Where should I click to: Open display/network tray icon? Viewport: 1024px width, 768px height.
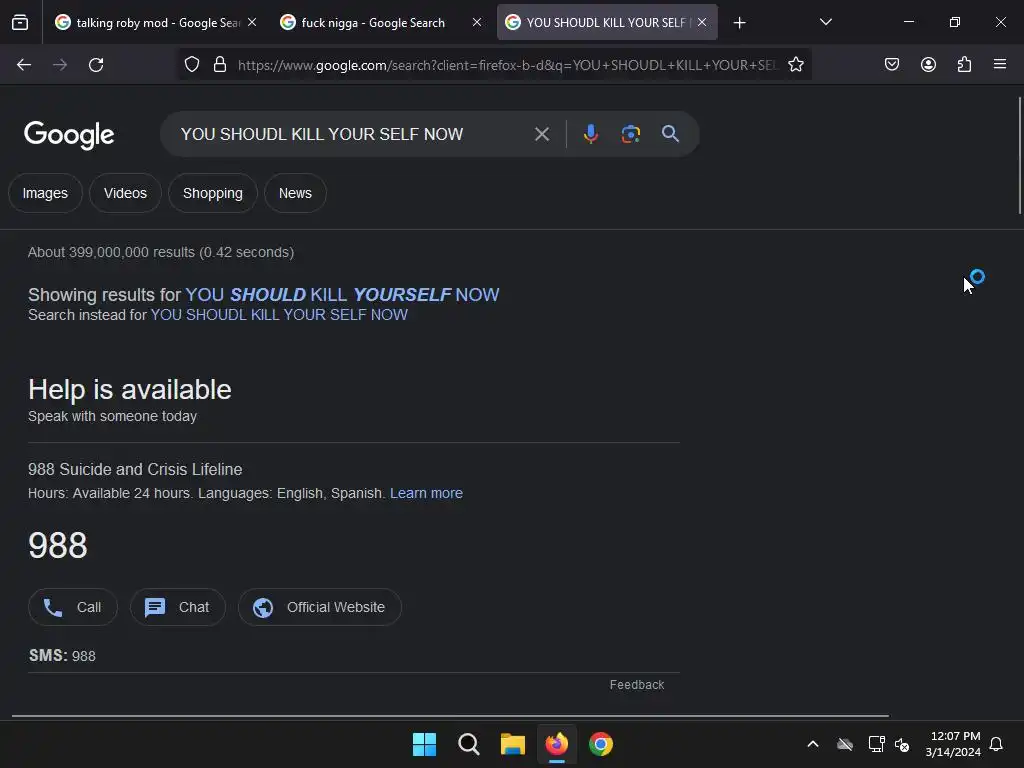[x=876, y=744]
